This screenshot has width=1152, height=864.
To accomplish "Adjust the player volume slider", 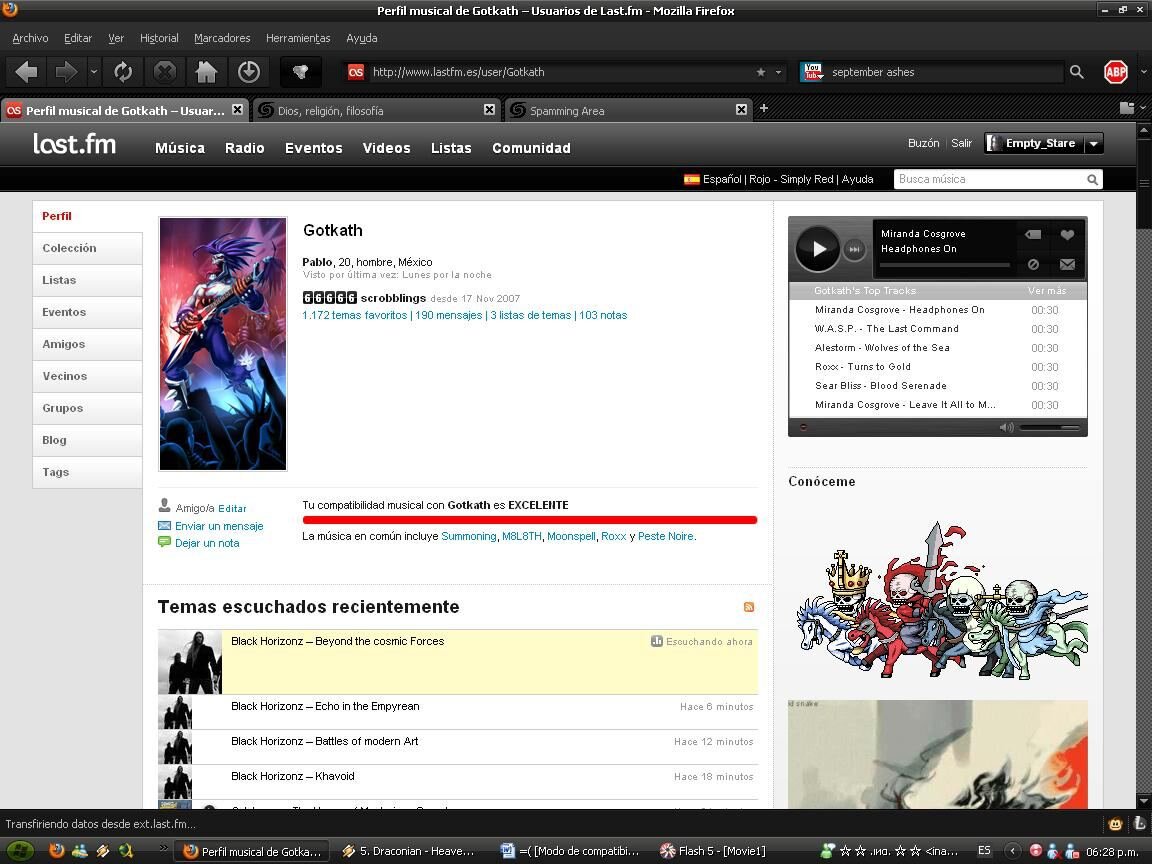I will tap(1049, 428).
